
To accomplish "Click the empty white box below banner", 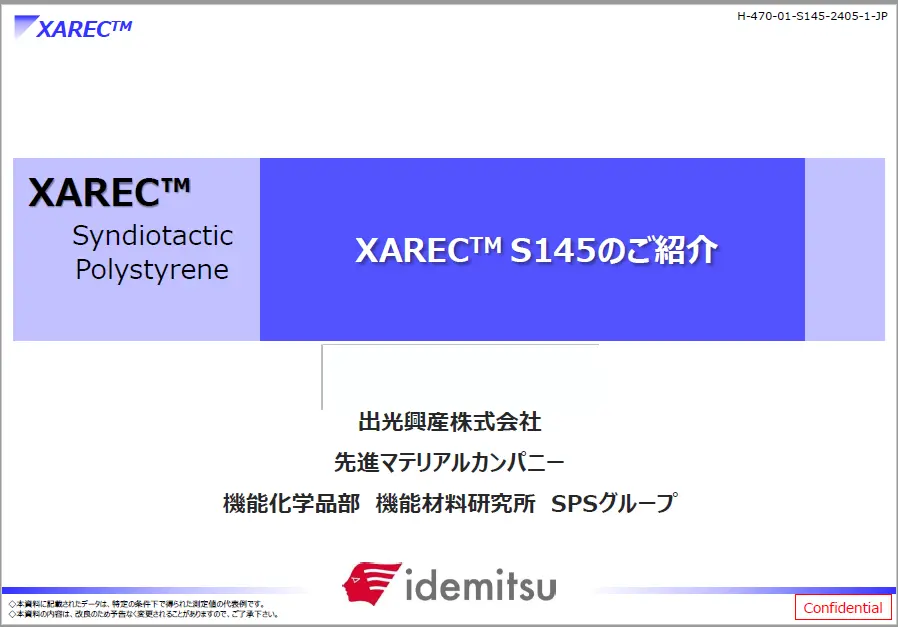I will click(x=460, y=376).
